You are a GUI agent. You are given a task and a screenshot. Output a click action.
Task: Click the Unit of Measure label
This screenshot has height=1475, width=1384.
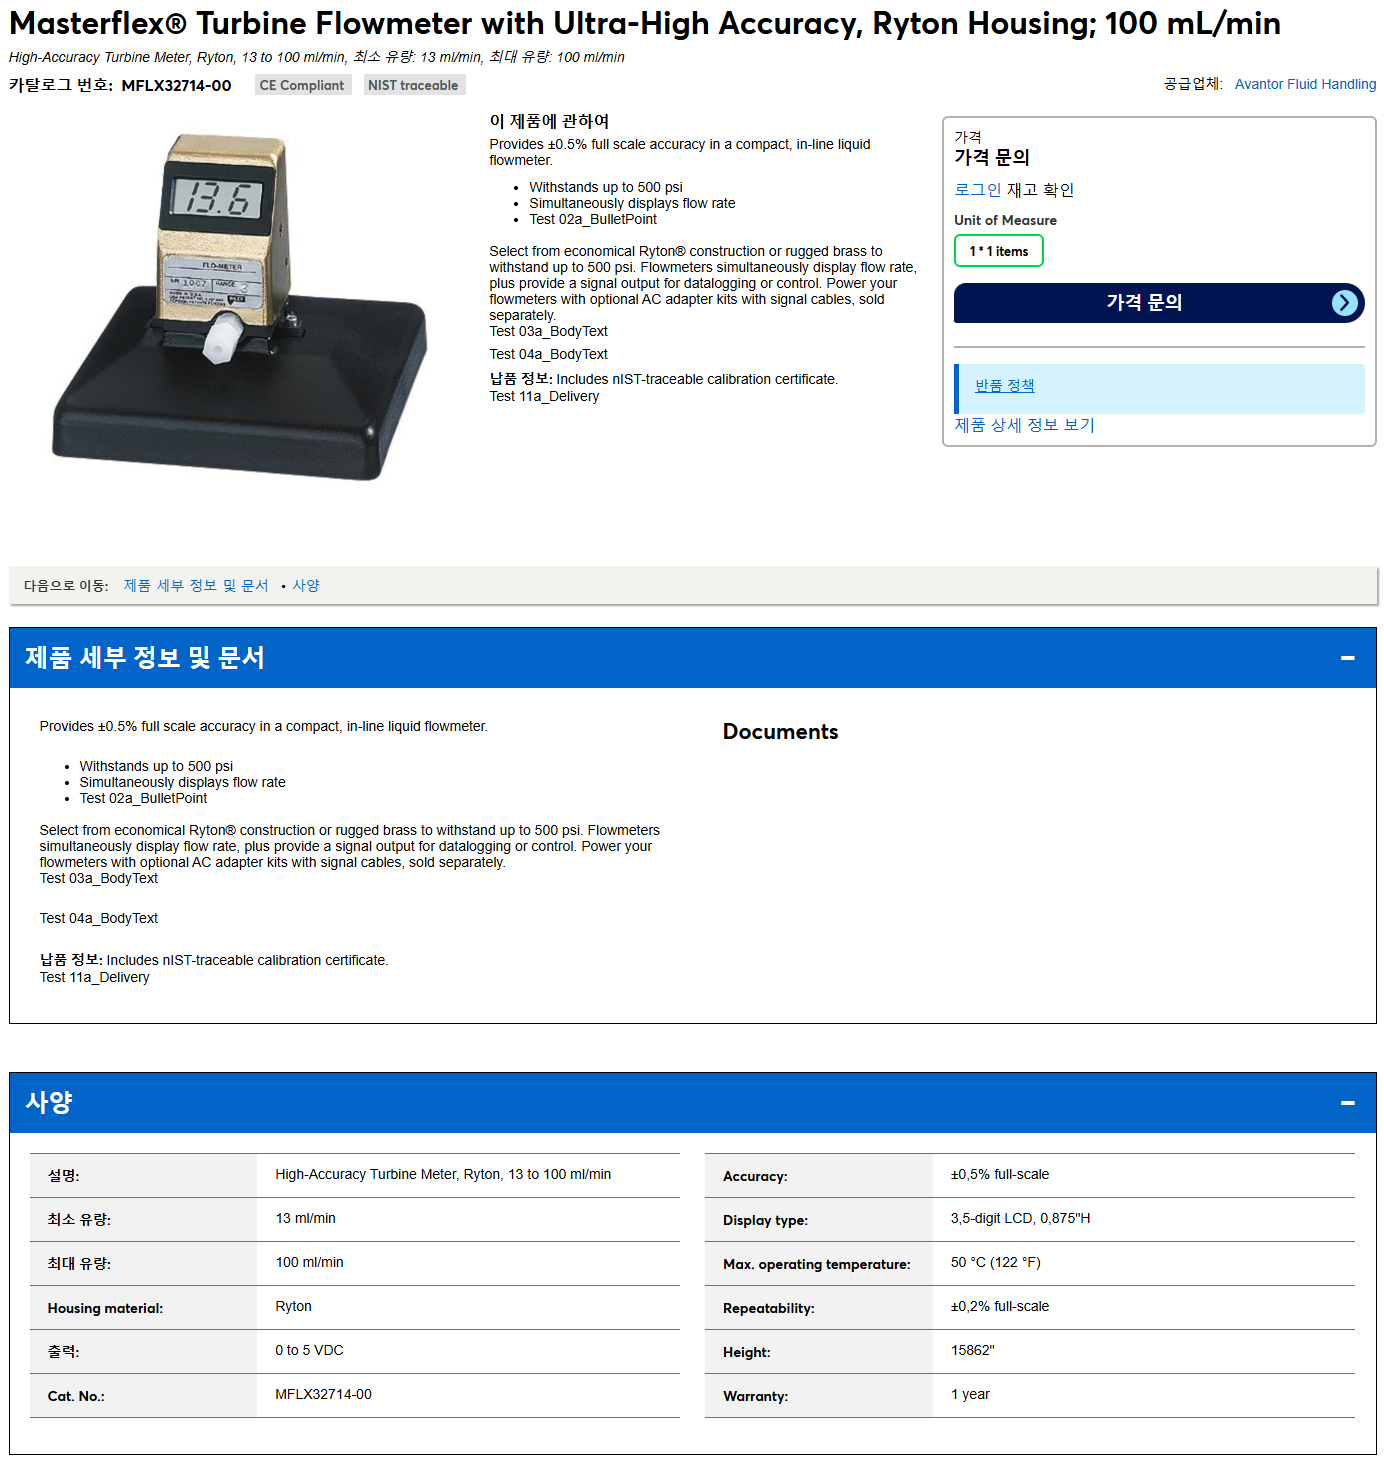pos(1005,220)
